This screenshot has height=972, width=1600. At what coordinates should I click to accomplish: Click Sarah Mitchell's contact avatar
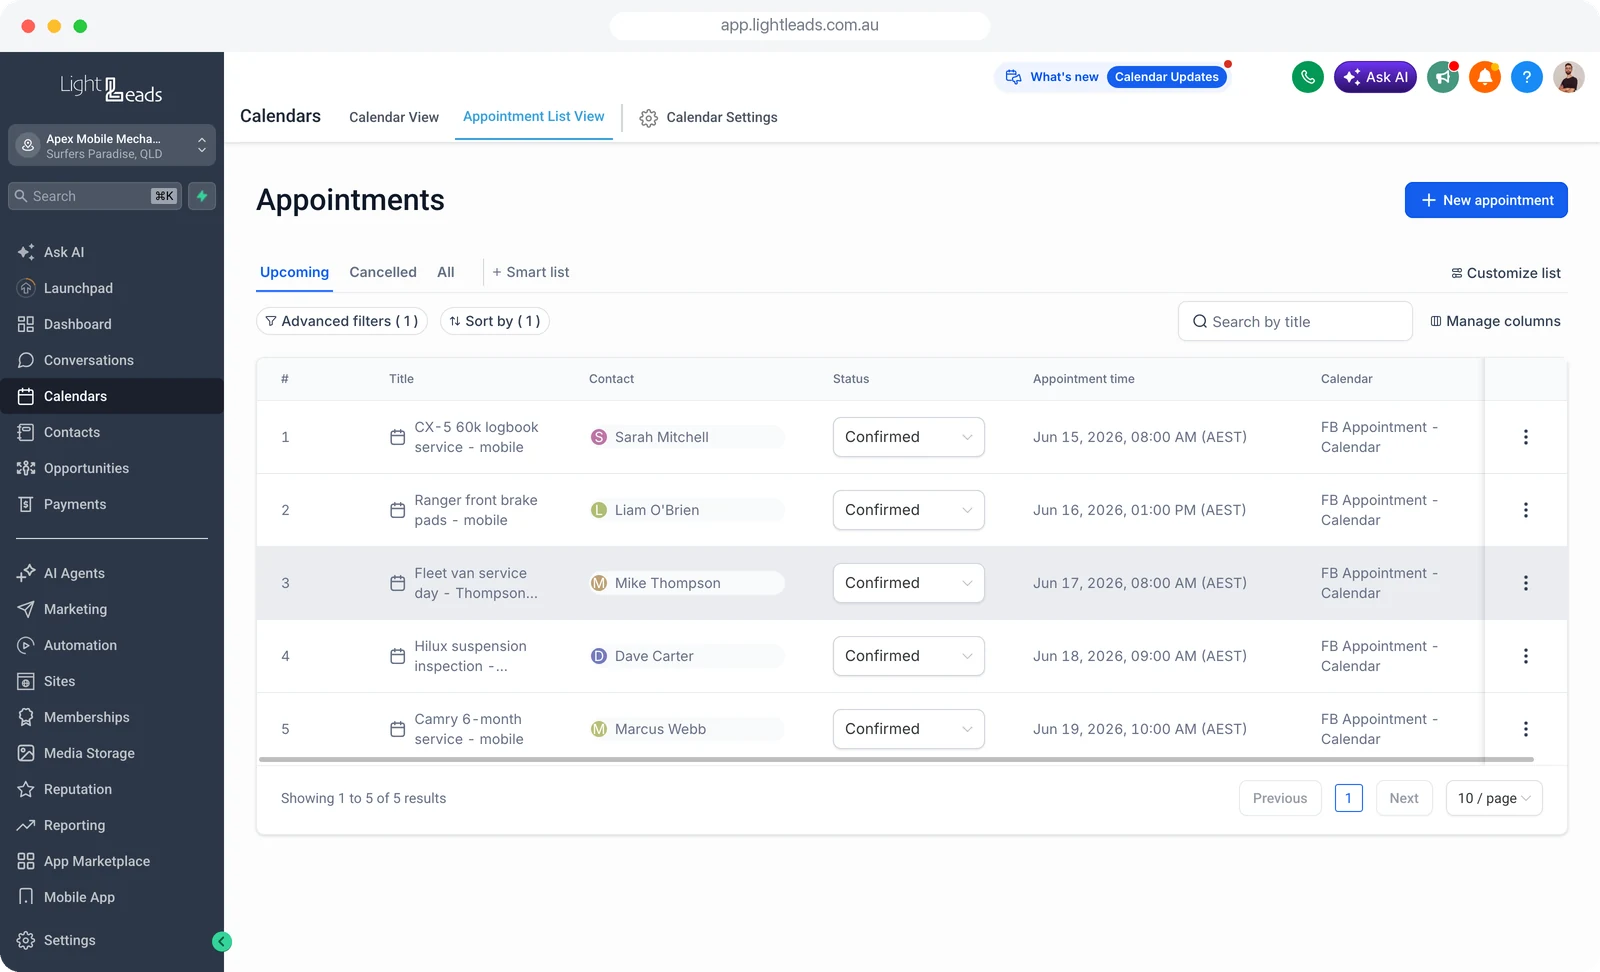point(599,437)
